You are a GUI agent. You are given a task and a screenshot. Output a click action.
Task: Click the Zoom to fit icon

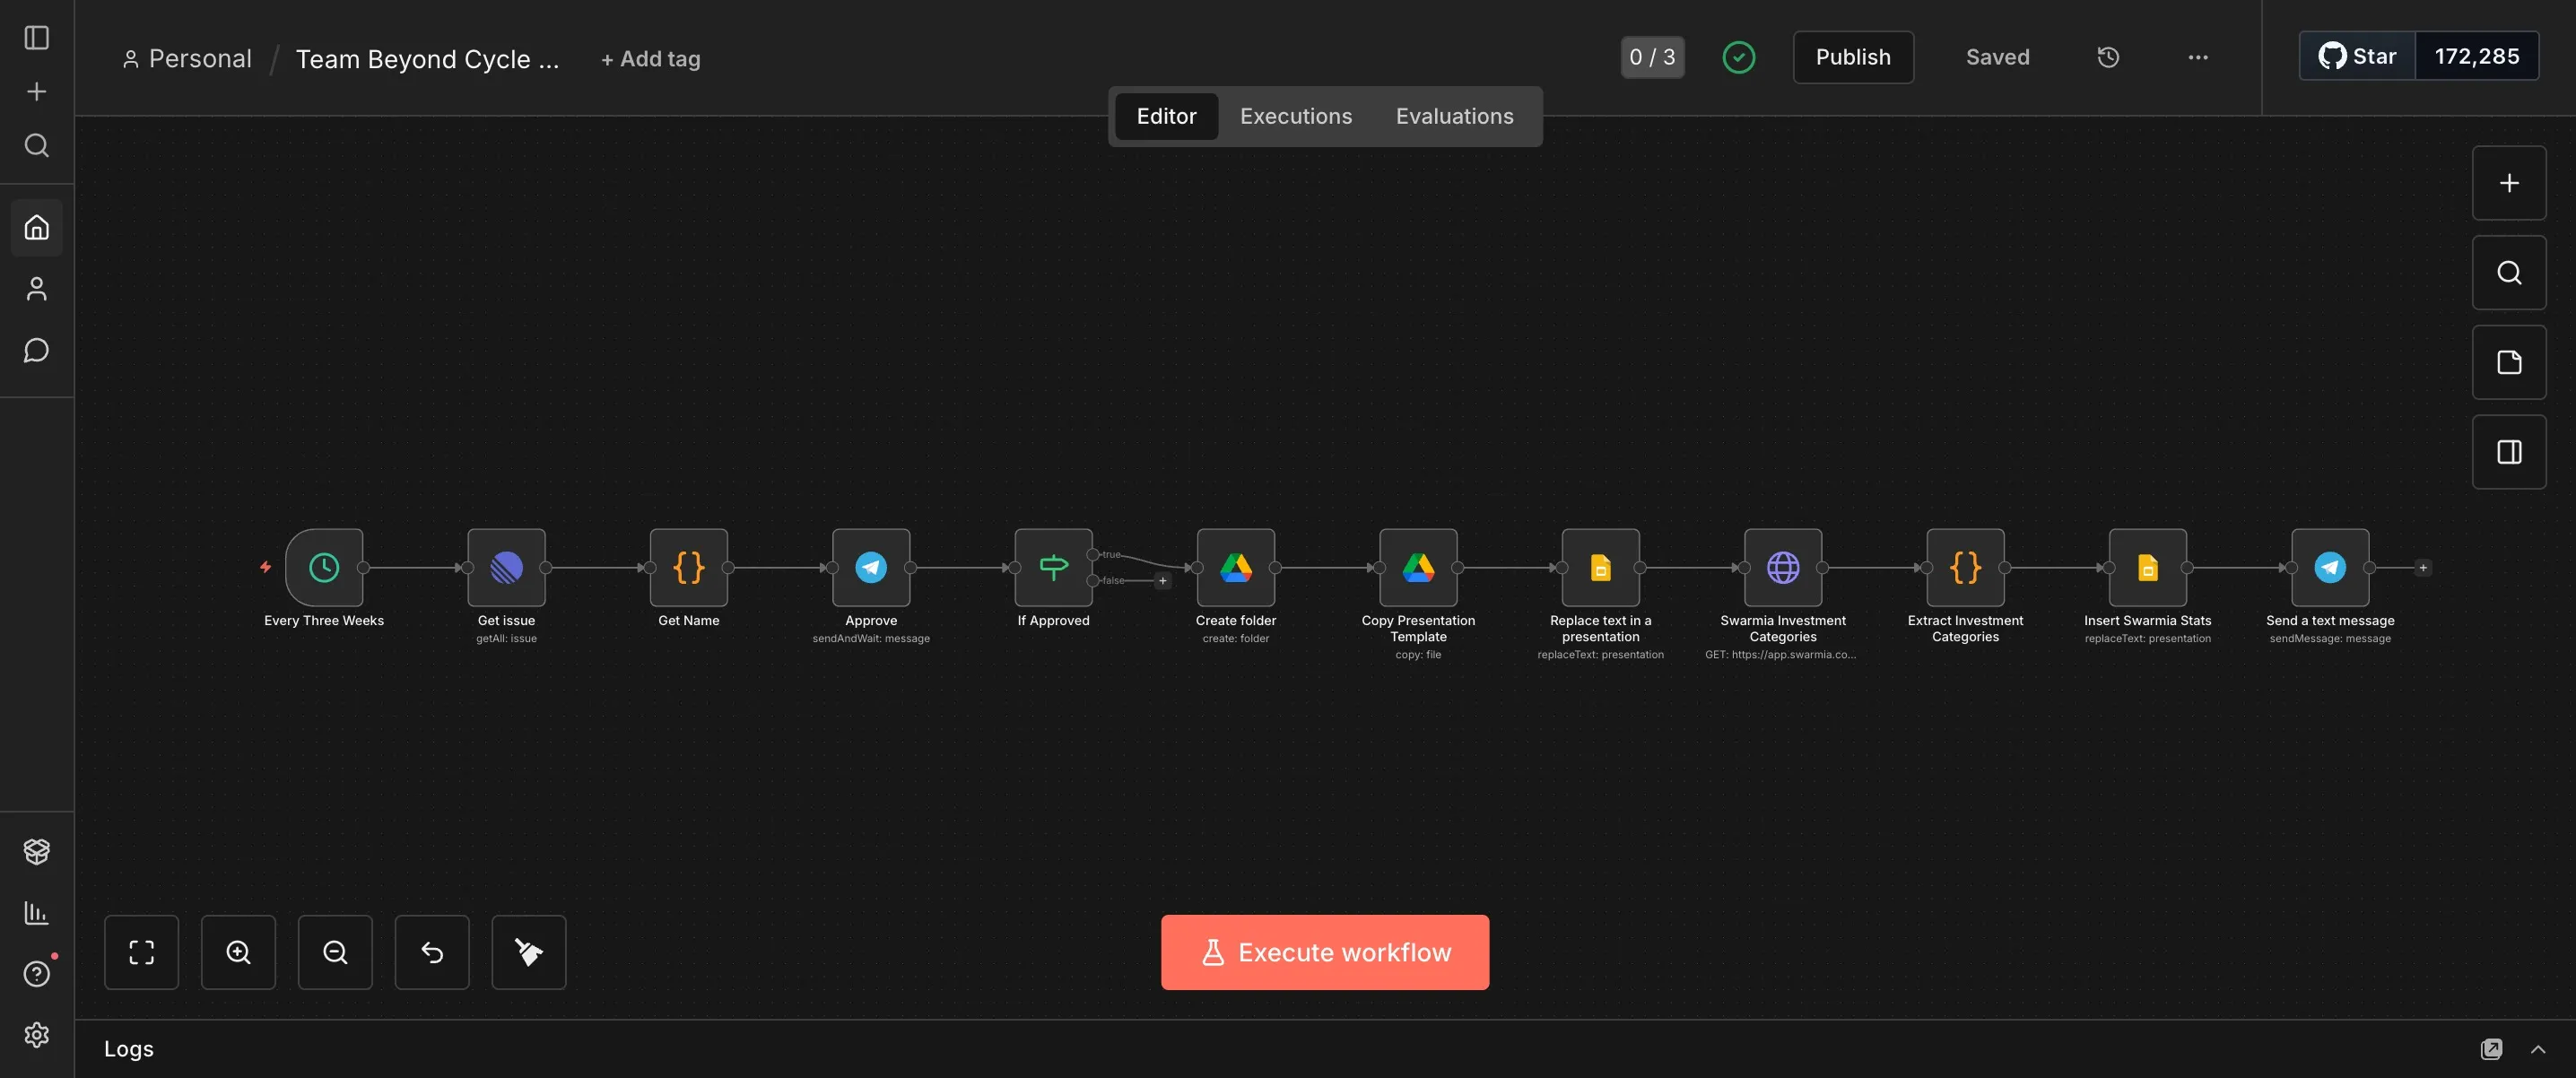[141, 951]
